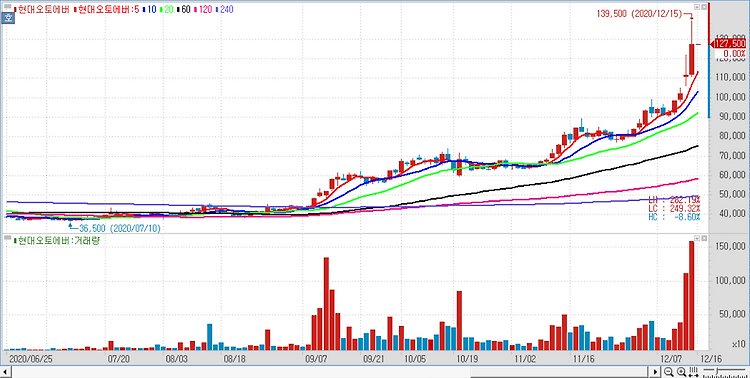Click the 150,000 volume axis label

coord(730,246)
